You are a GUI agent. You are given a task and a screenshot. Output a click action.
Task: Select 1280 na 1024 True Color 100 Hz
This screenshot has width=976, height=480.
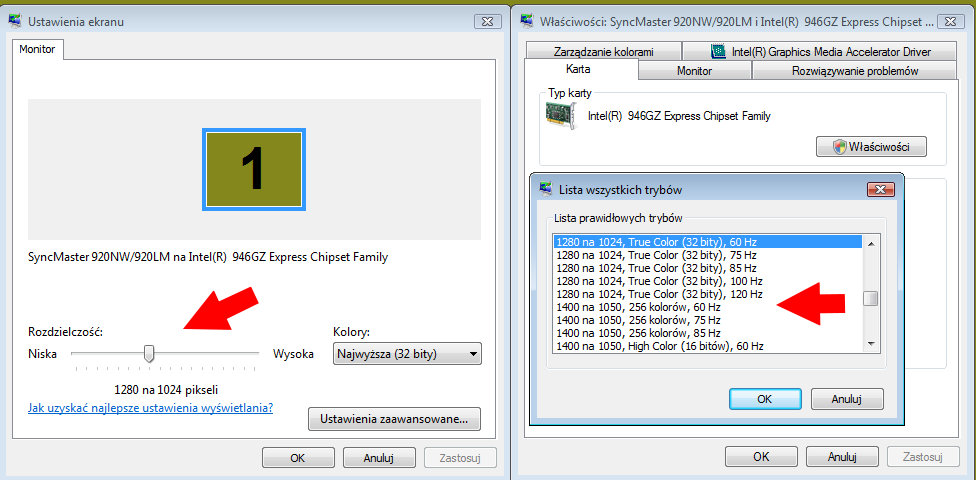click(708, 281)
